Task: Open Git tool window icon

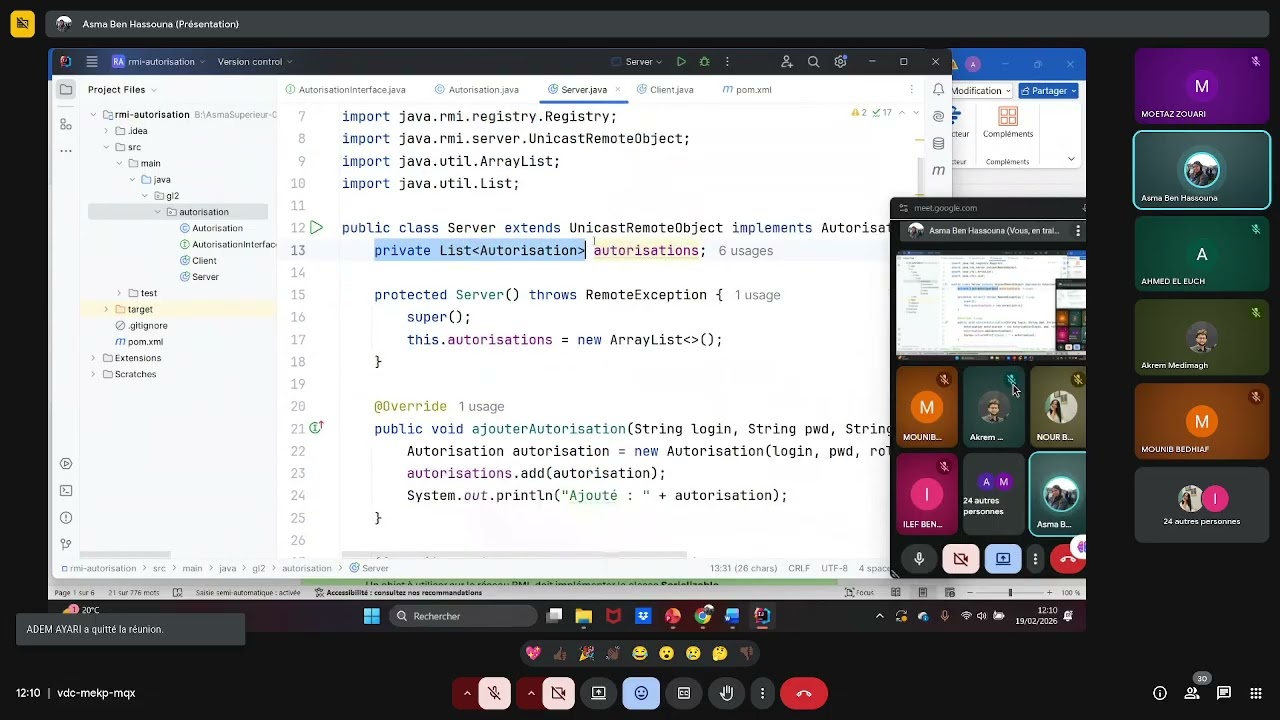Action: click(66, 545)
